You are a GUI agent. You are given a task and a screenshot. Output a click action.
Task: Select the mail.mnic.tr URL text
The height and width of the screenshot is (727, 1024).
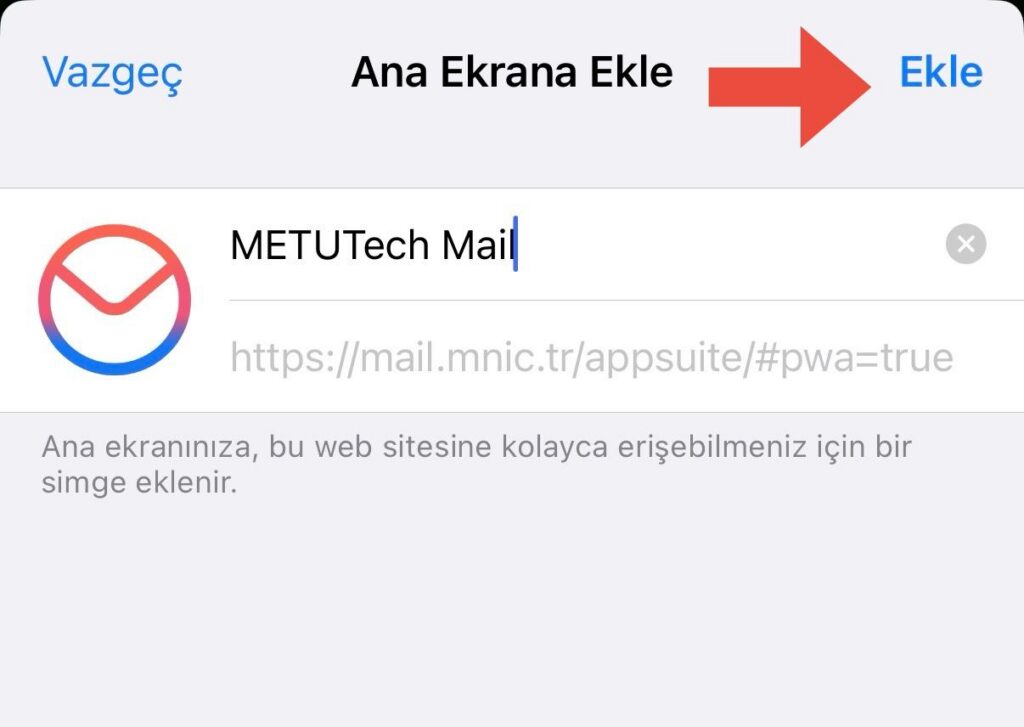pos(592,357)
